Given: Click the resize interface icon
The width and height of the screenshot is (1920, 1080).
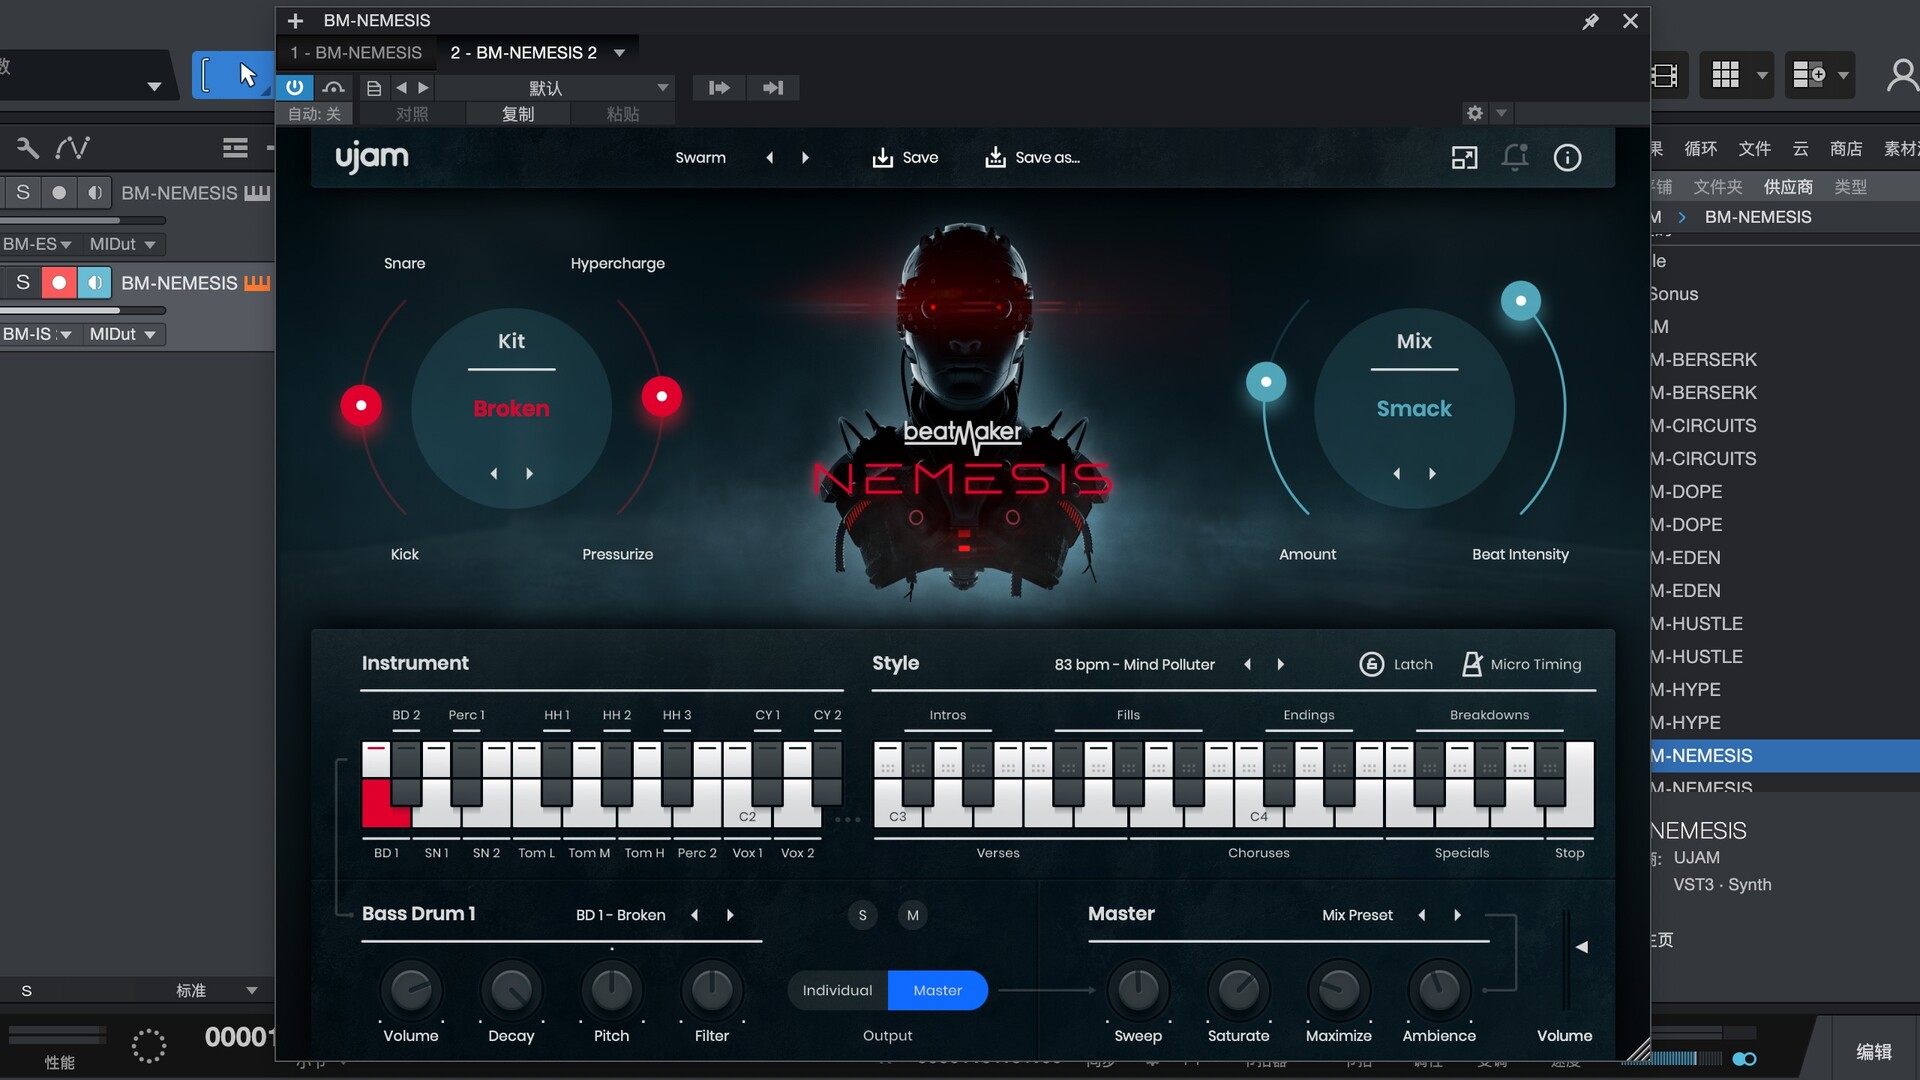Looking at the screenshot, I should [x=1464, y=157].
